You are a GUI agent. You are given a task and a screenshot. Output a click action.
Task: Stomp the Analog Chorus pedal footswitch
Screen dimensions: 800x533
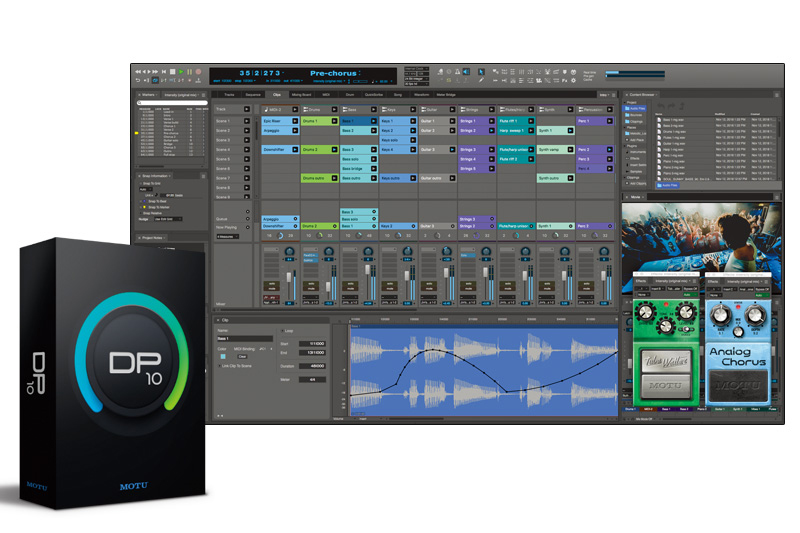click(738, 386)
